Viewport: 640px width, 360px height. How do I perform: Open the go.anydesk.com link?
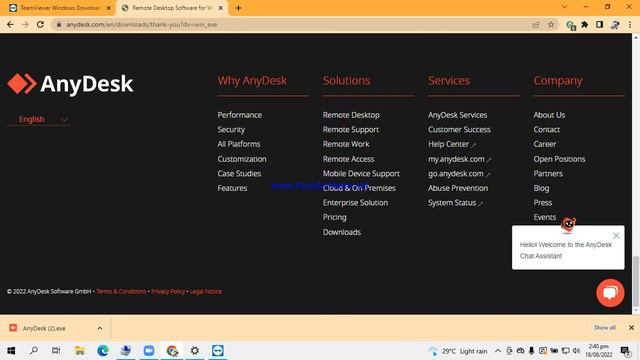coord(459,173)
